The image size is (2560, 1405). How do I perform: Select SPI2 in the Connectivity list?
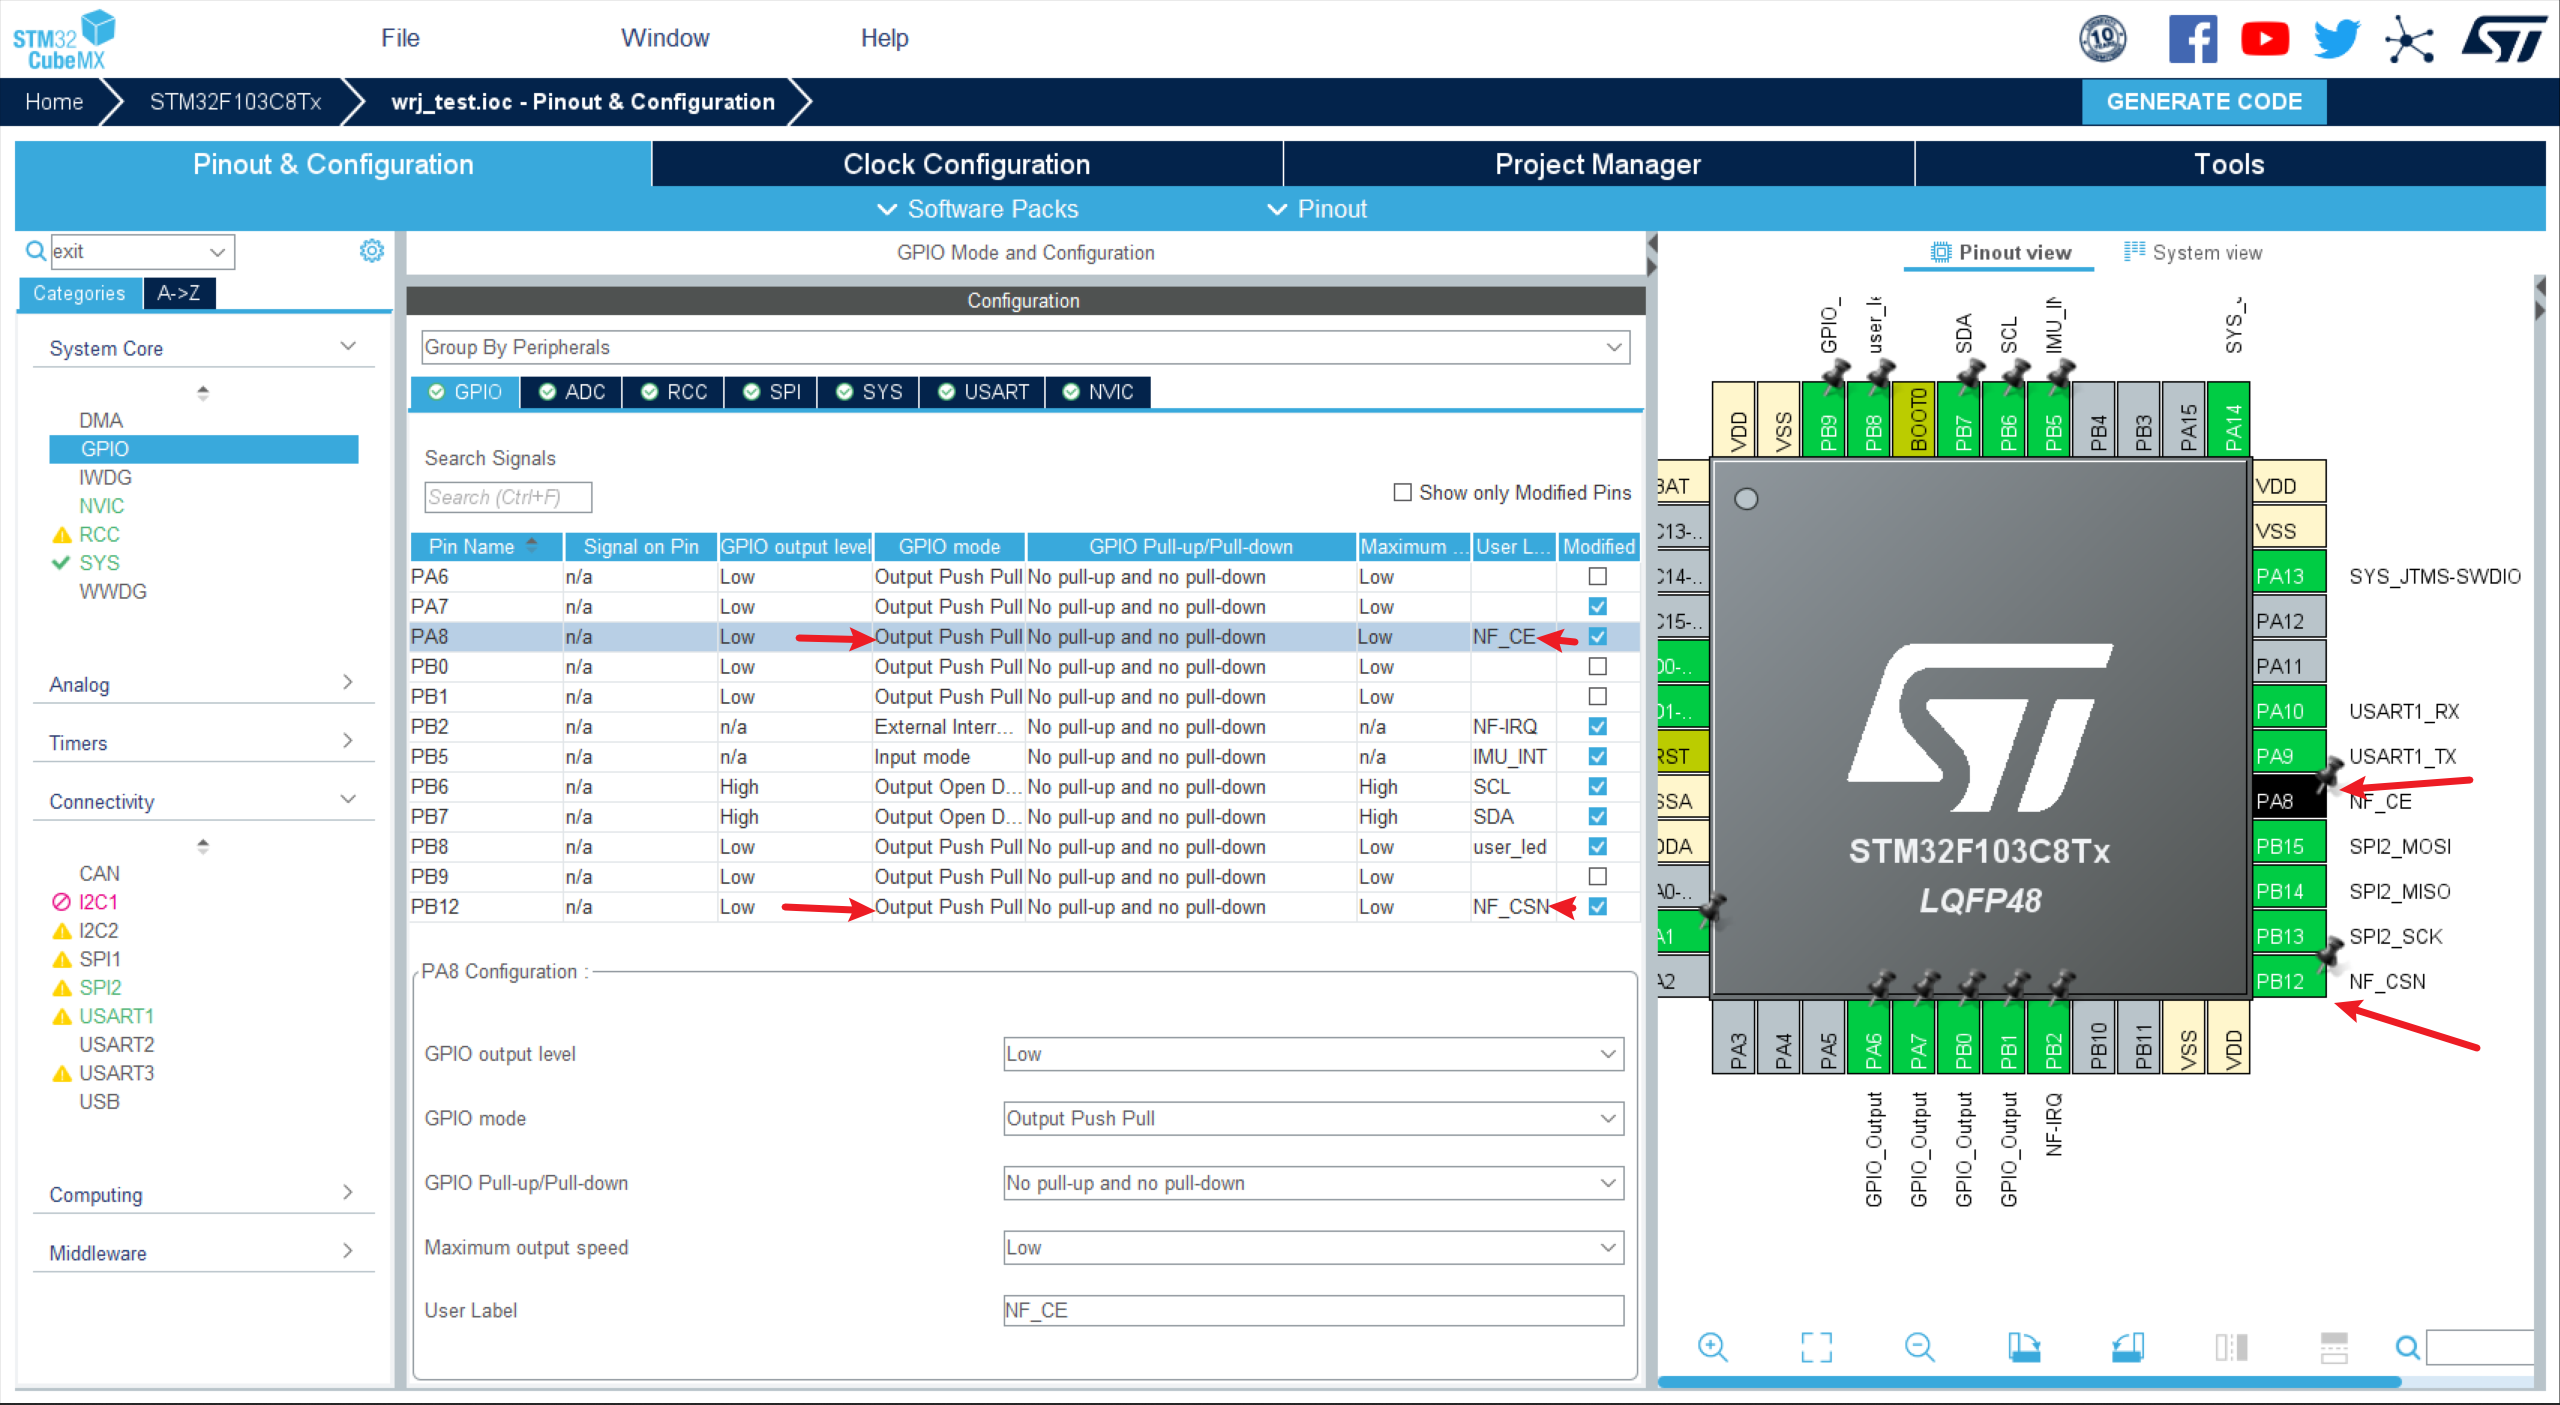[100, 988]
